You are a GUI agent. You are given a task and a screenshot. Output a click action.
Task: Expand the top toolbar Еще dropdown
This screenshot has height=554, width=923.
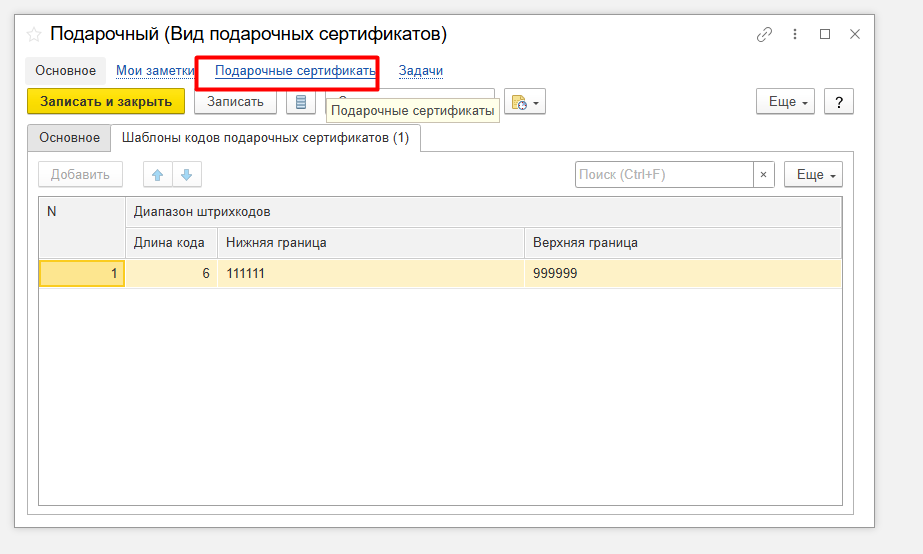[785, 102]
